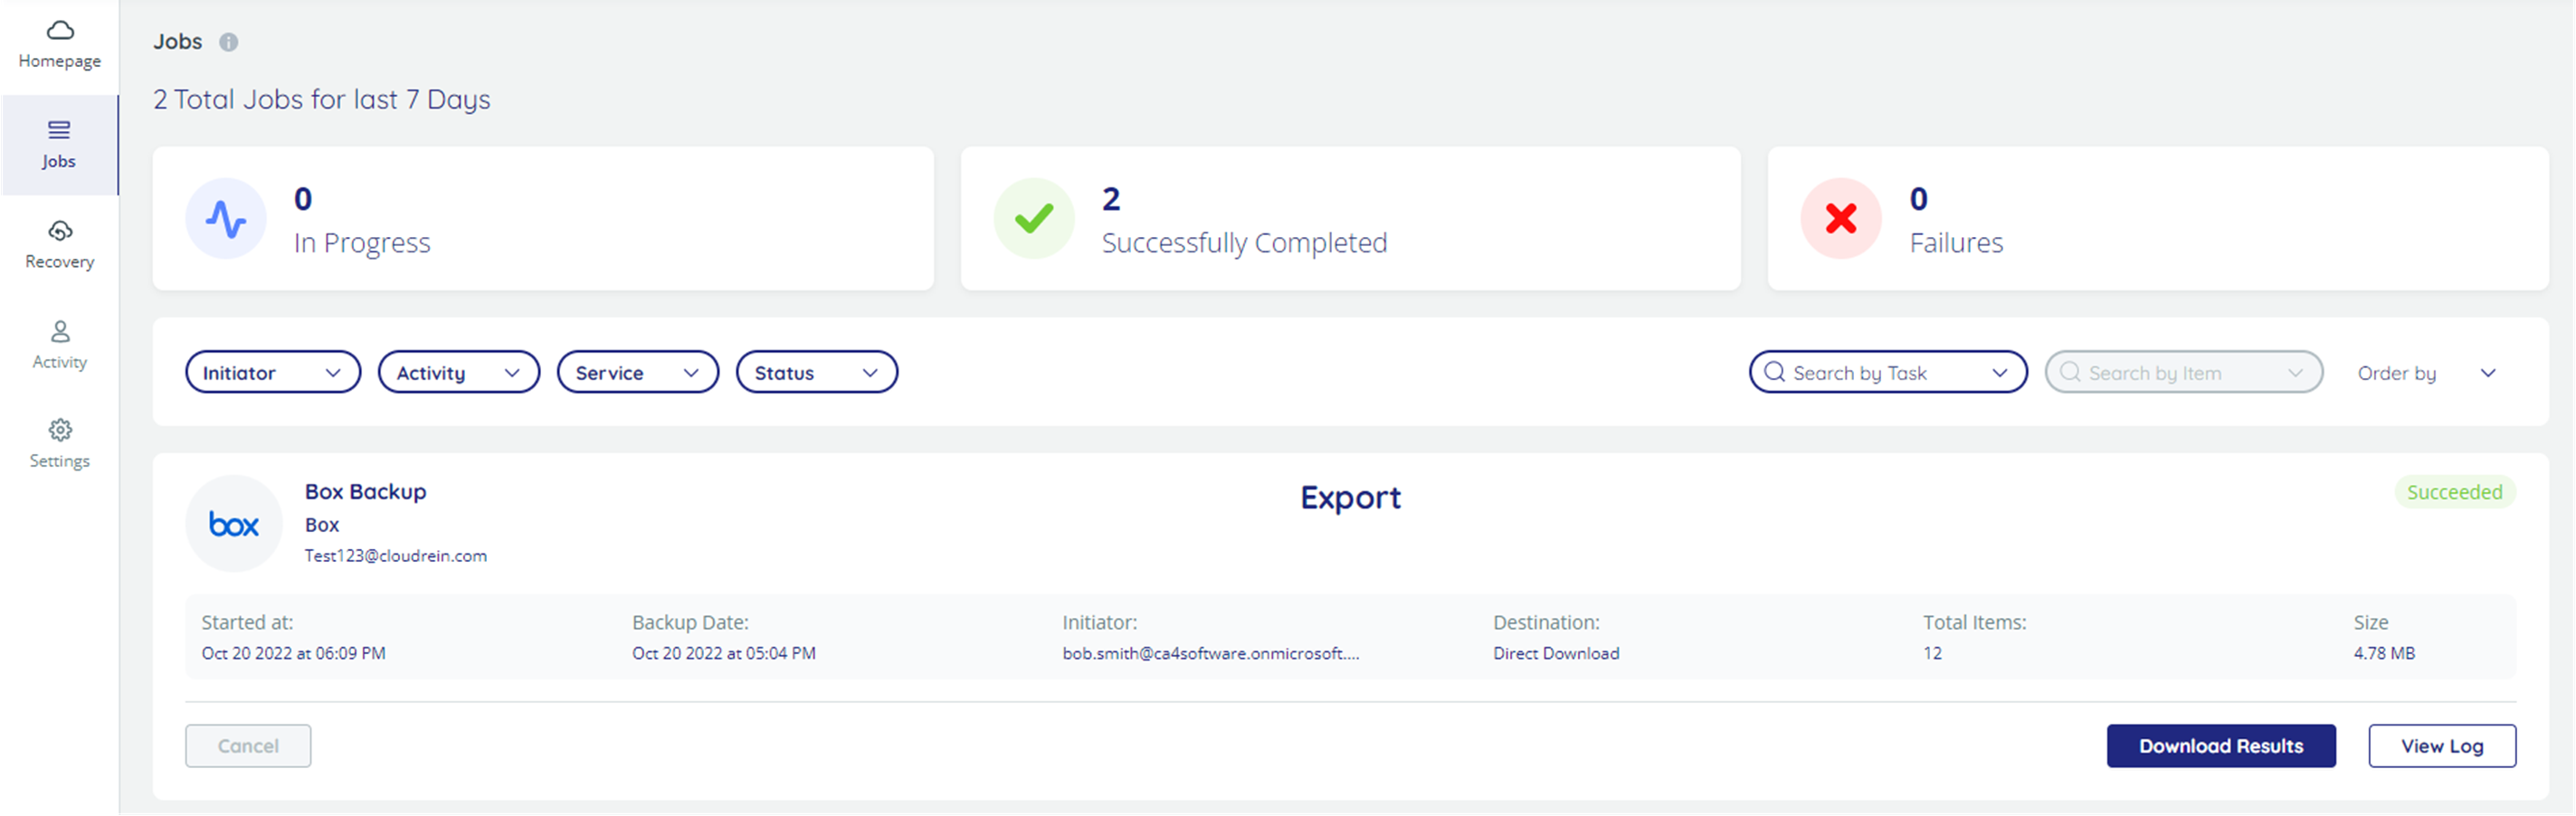Viewport: 2576px width, 816px height.
Task: Click the greyed Cancel button
Action: tap(248, 746)
